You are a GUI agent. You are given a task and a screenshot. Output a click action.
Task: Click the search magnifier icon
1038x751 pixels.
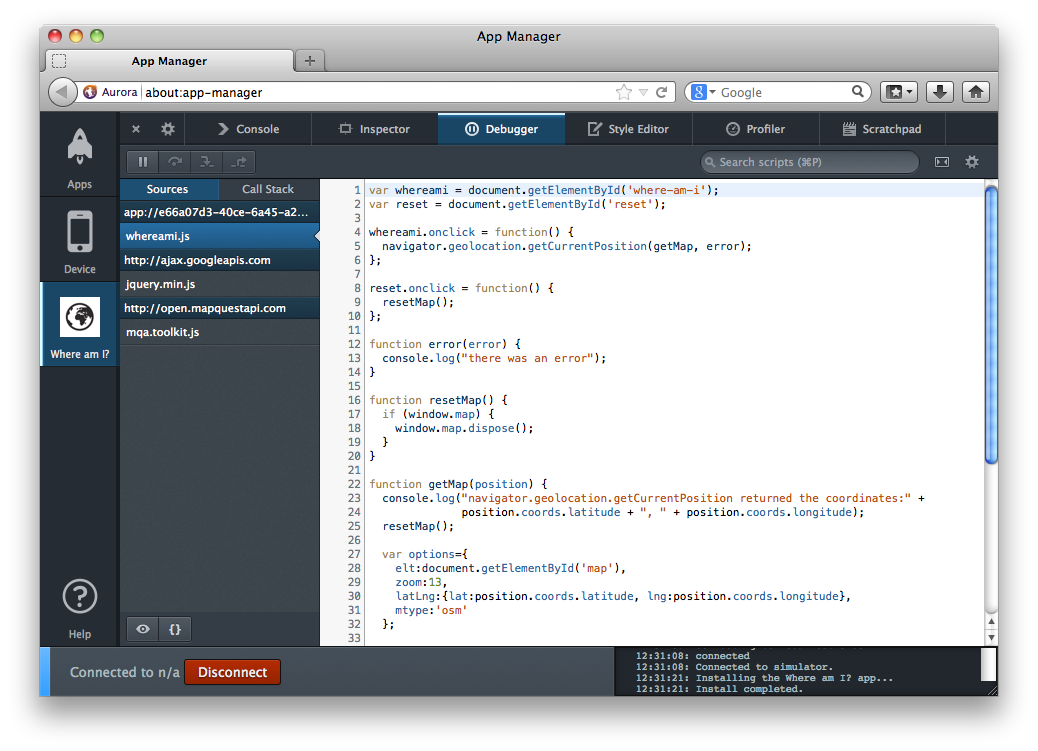coord(857,91)
